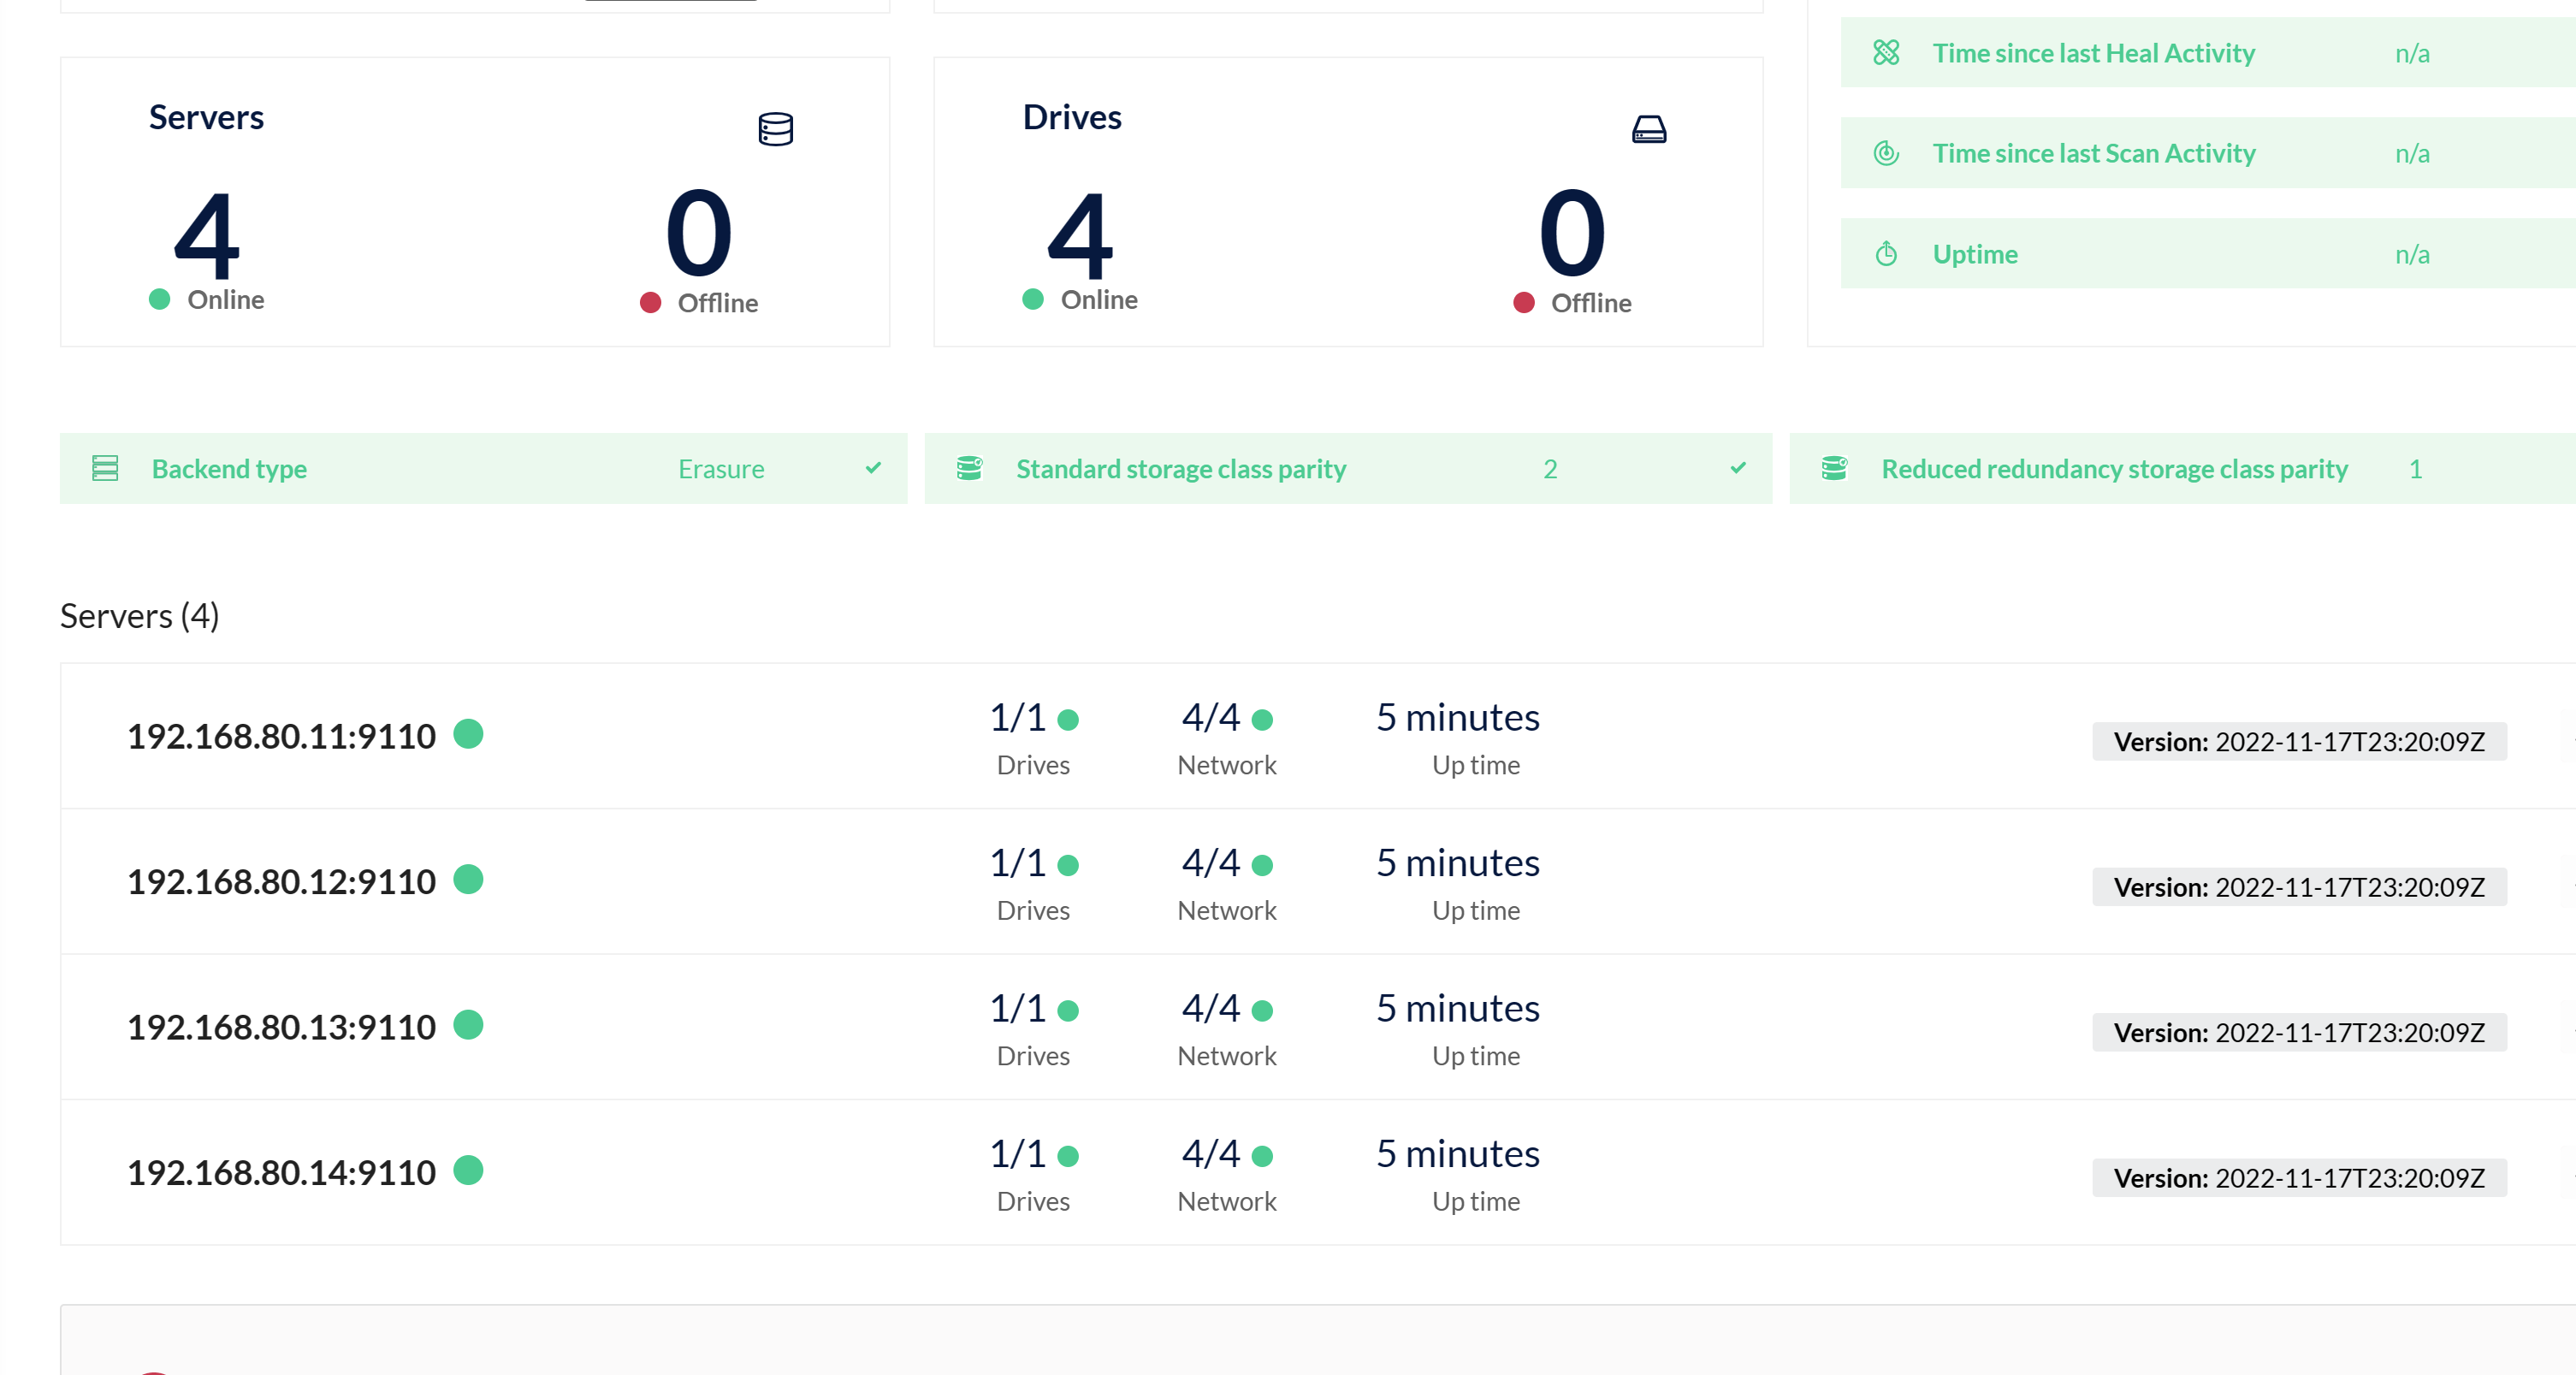Click the green status dot for 192.168.80.12:9110

[x=468, y=879]
